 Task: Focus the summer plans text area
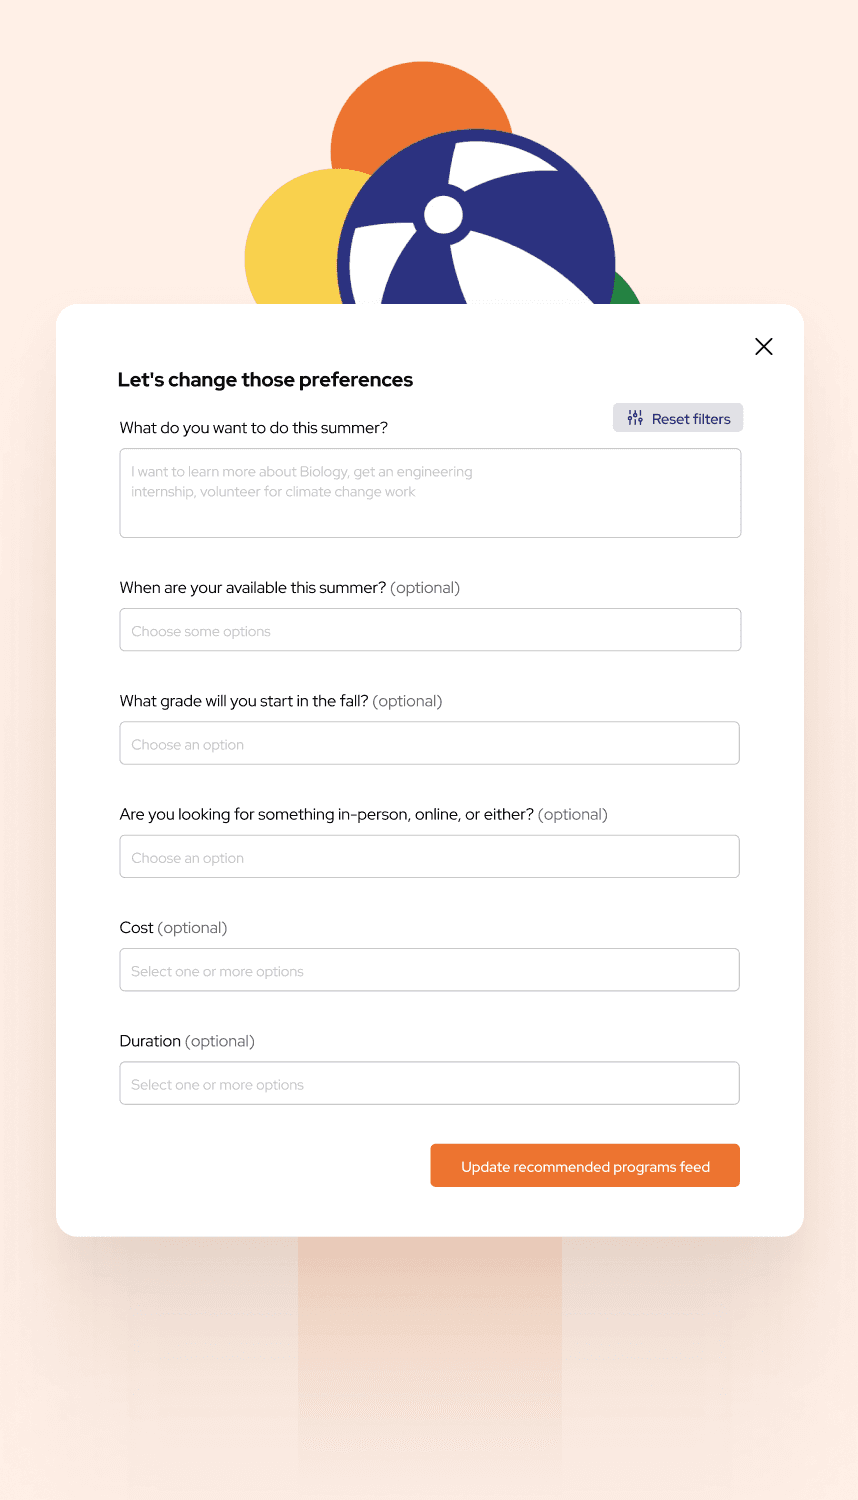(430, 493)
